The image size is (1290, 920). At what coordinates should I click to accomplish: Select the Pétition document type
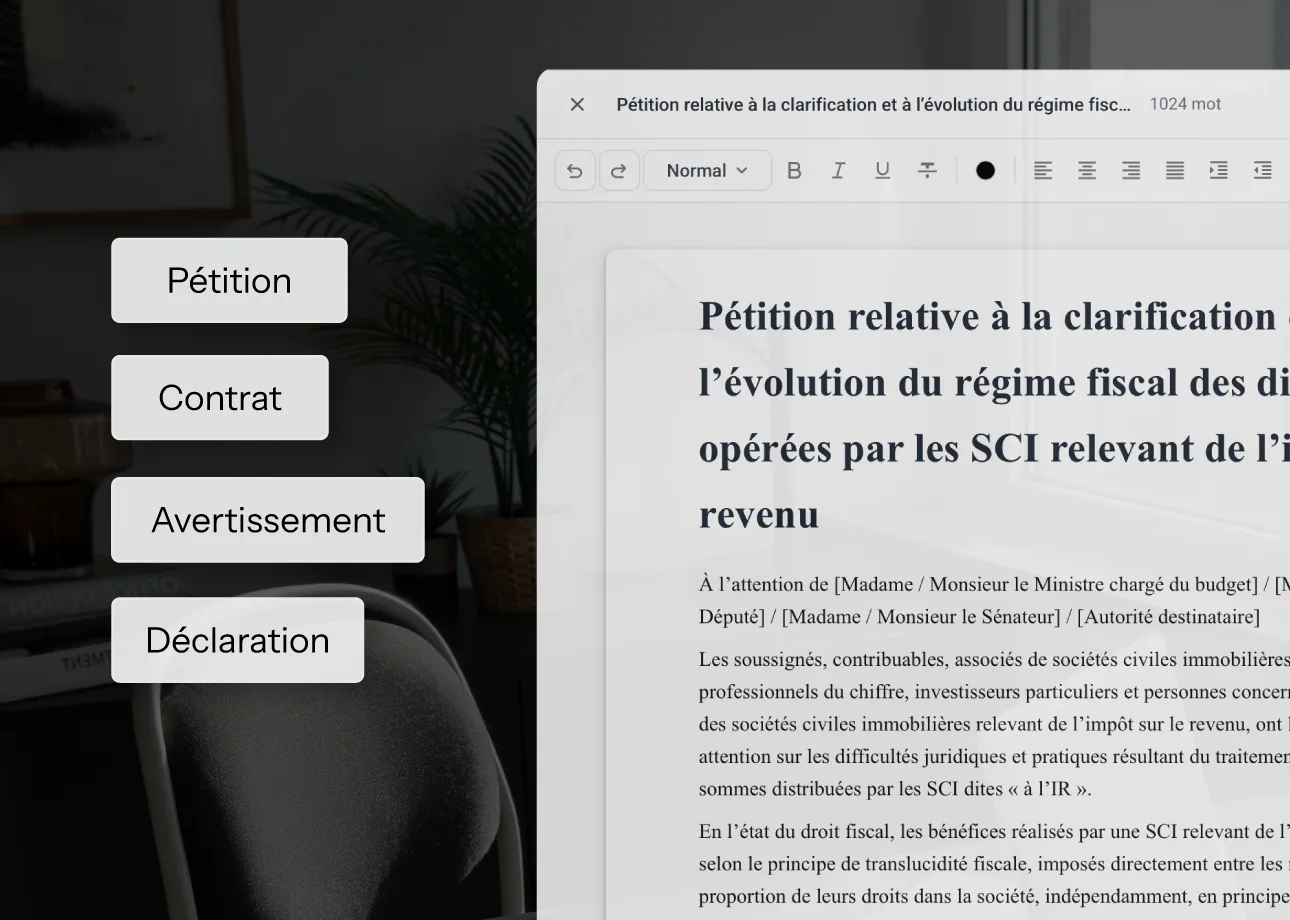click(x=229, y=280)
